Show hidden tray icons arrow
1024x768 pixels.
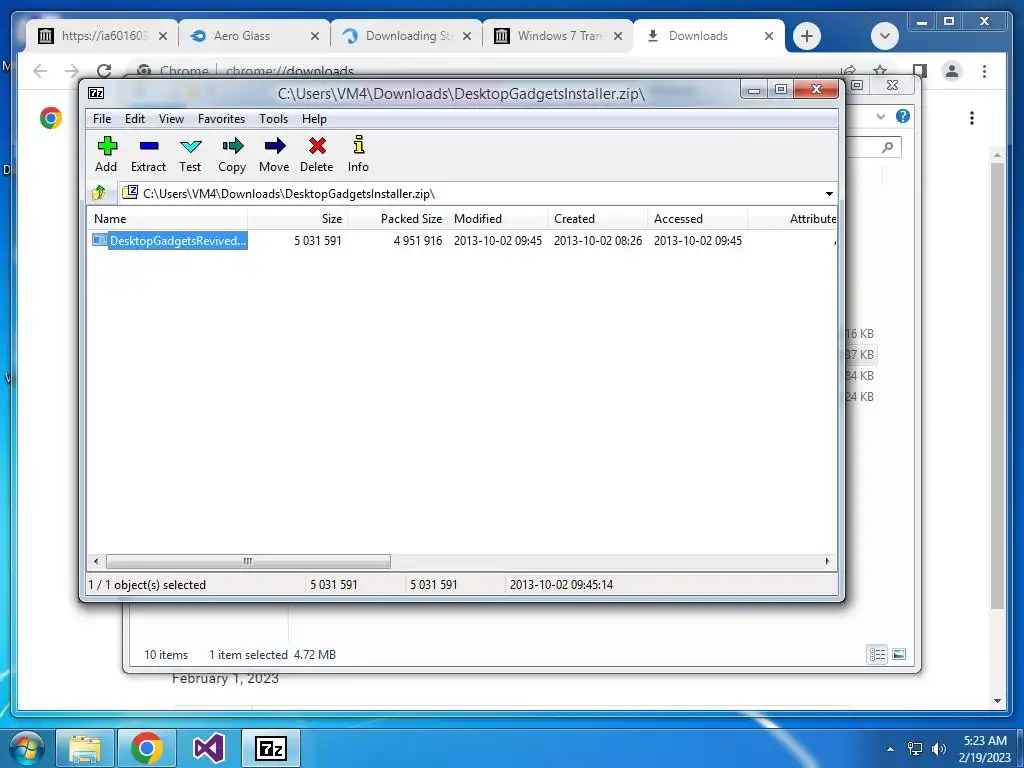pyautogui.click(x=890, y=749)
